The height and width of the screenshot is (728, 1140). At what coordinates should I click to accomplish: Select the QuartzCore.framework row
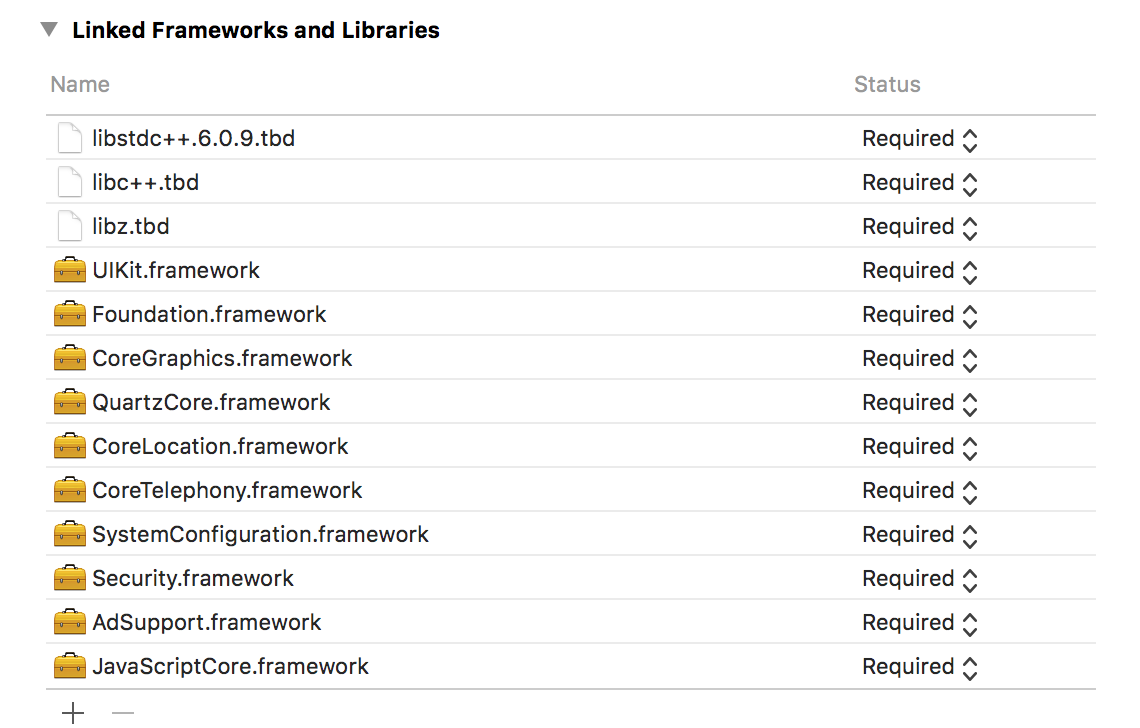pyautogui.click(x=571, y=402)
